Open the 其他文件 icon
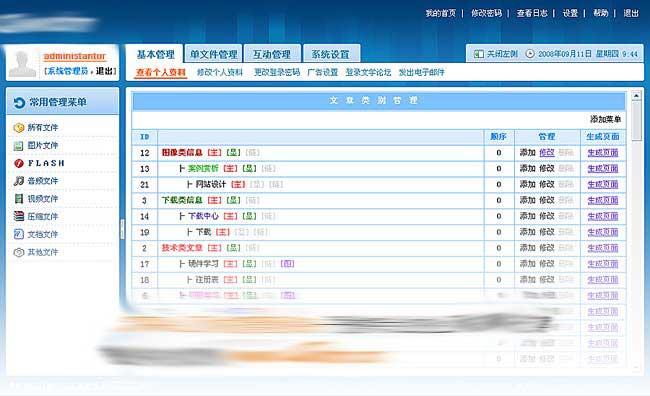Image resolution: width=650 pixels, height=396 pixels. coord(19,252)
